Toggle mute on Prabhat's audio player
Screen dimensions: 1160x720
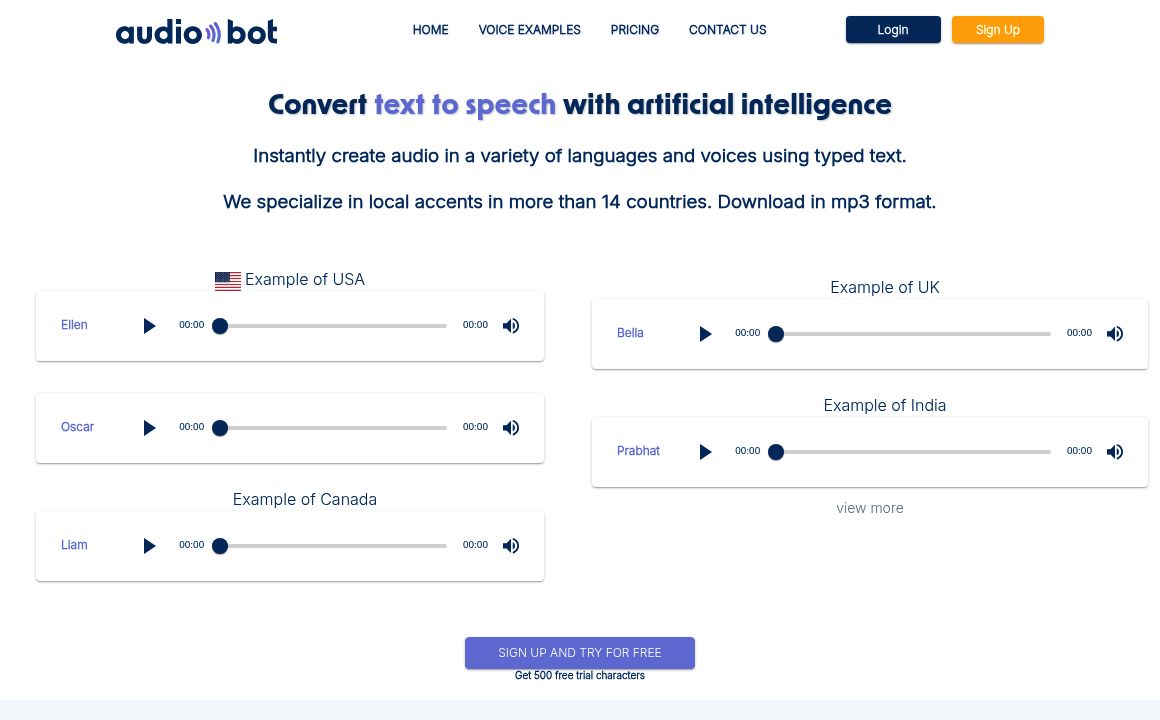coord(1114,451)
